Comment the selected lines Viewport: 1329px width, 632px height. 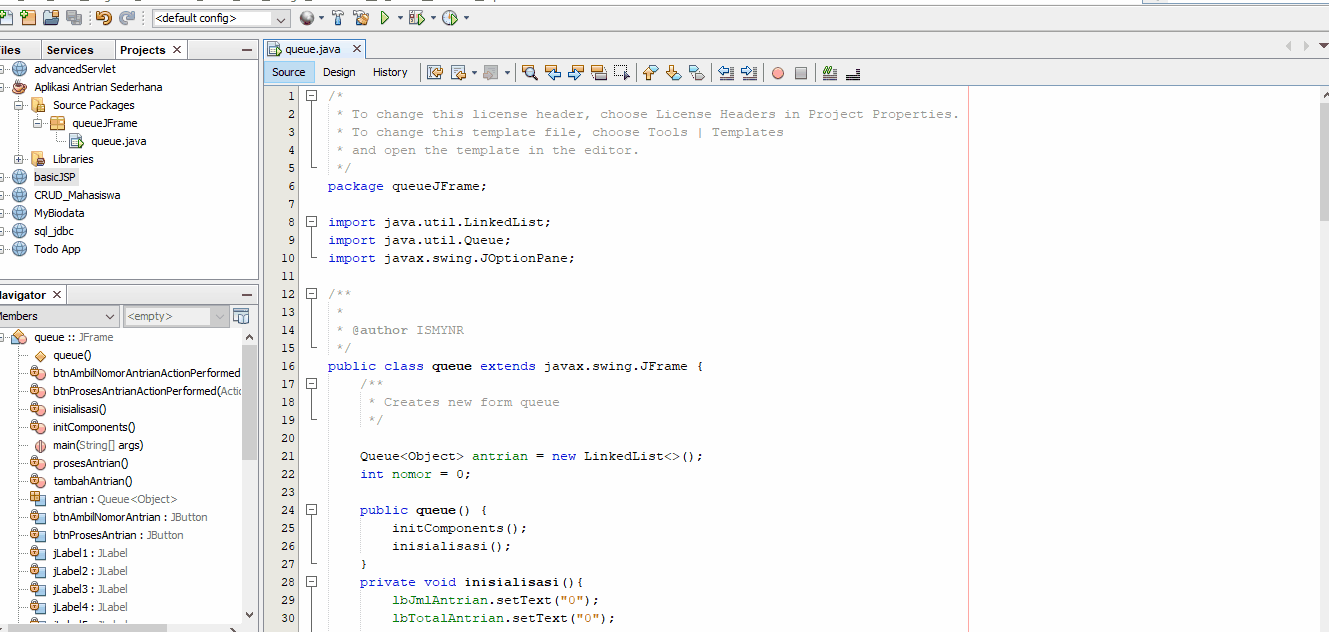[831, 72]
